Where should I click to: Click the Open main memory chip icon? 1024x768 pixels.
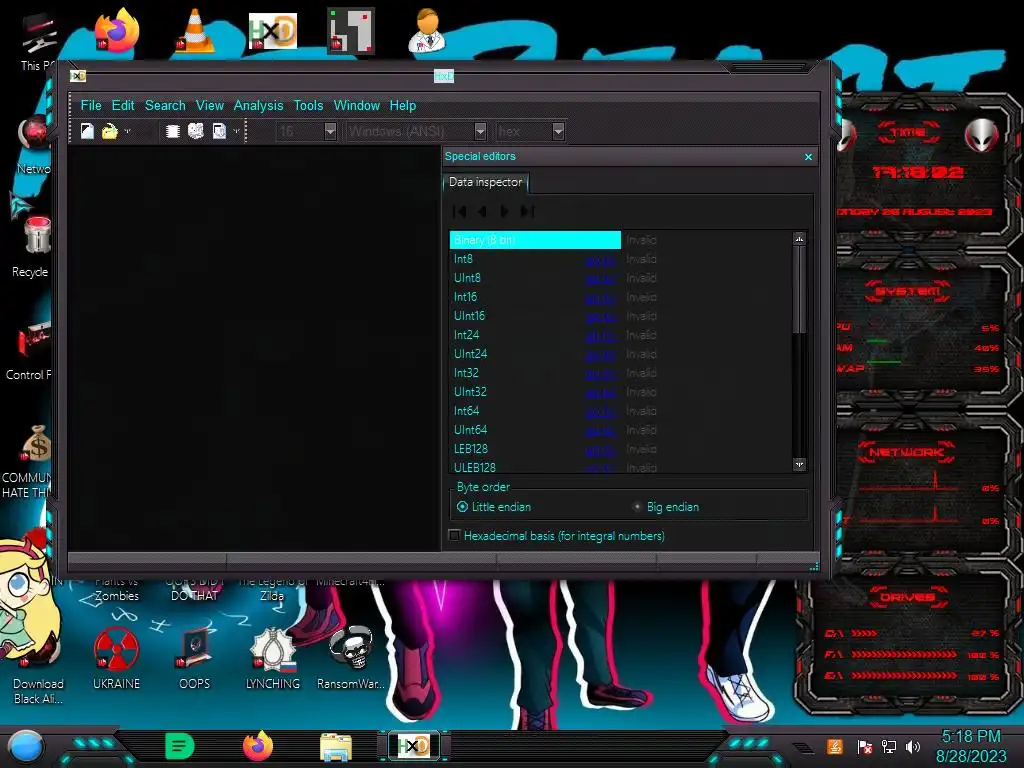172,131
